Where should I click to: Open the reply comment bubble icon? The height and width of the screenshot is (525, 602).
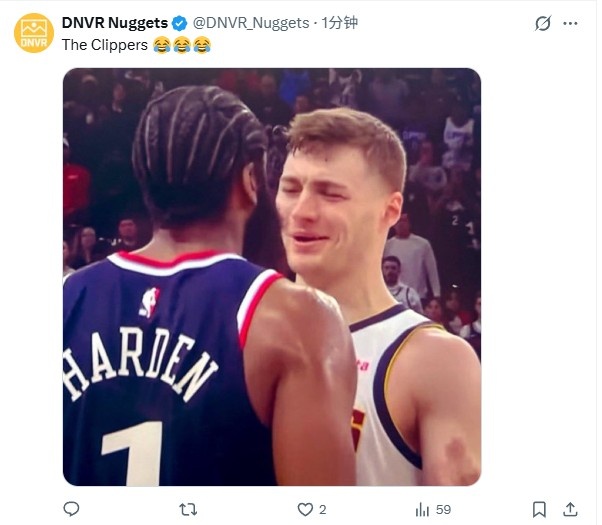[71, 509]
